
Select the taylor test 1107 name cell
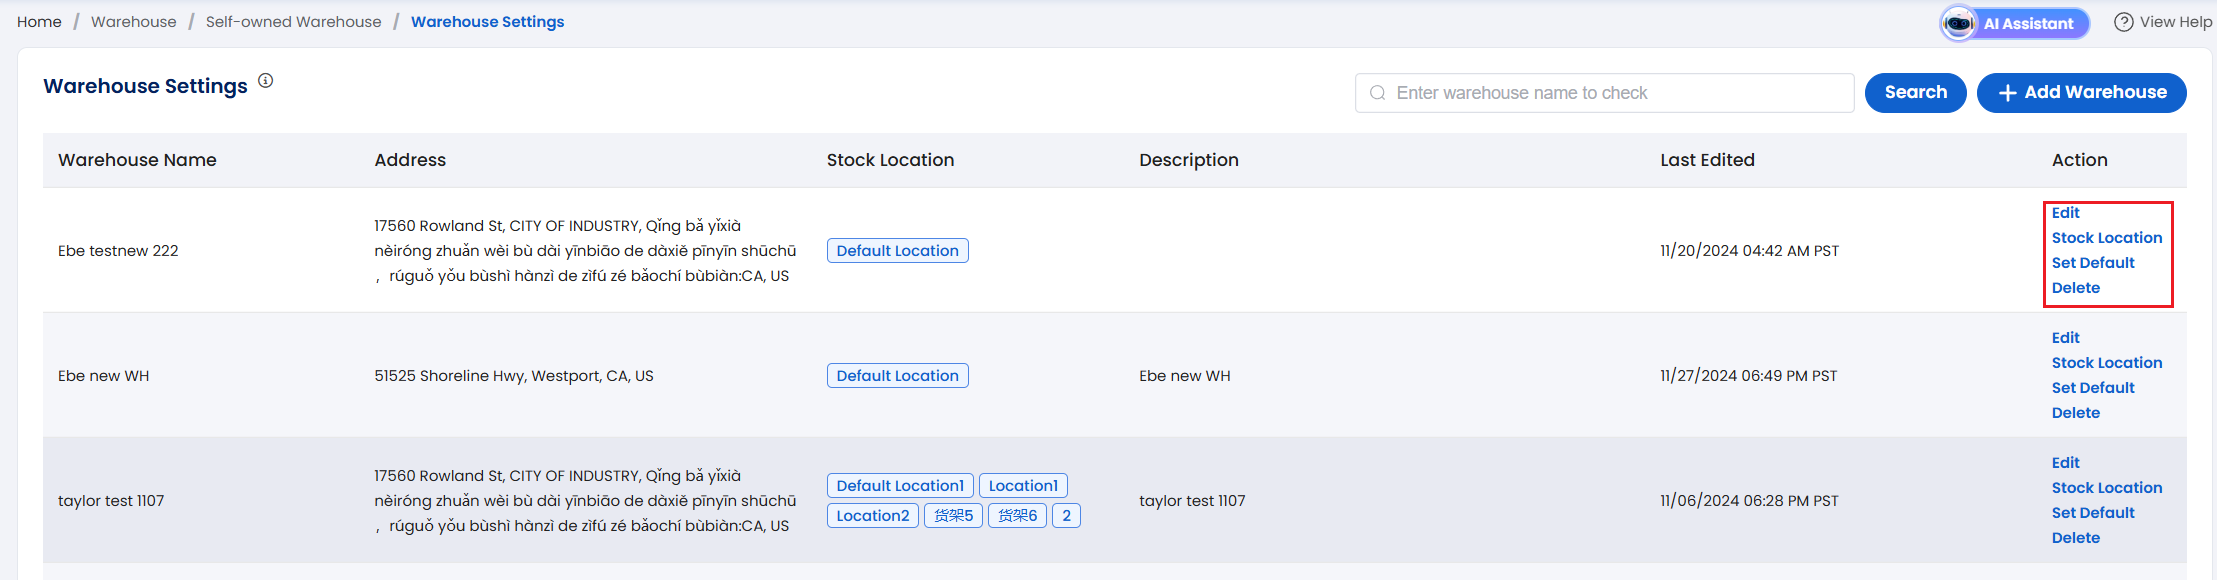click(111, 501)
